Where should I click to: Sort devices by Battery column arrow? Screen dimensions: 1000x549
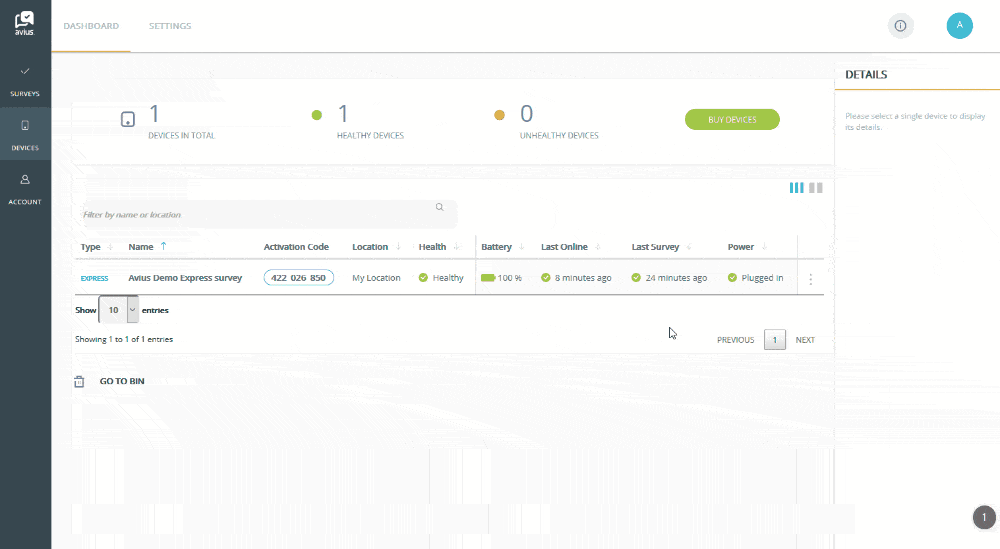coord(522,247)
